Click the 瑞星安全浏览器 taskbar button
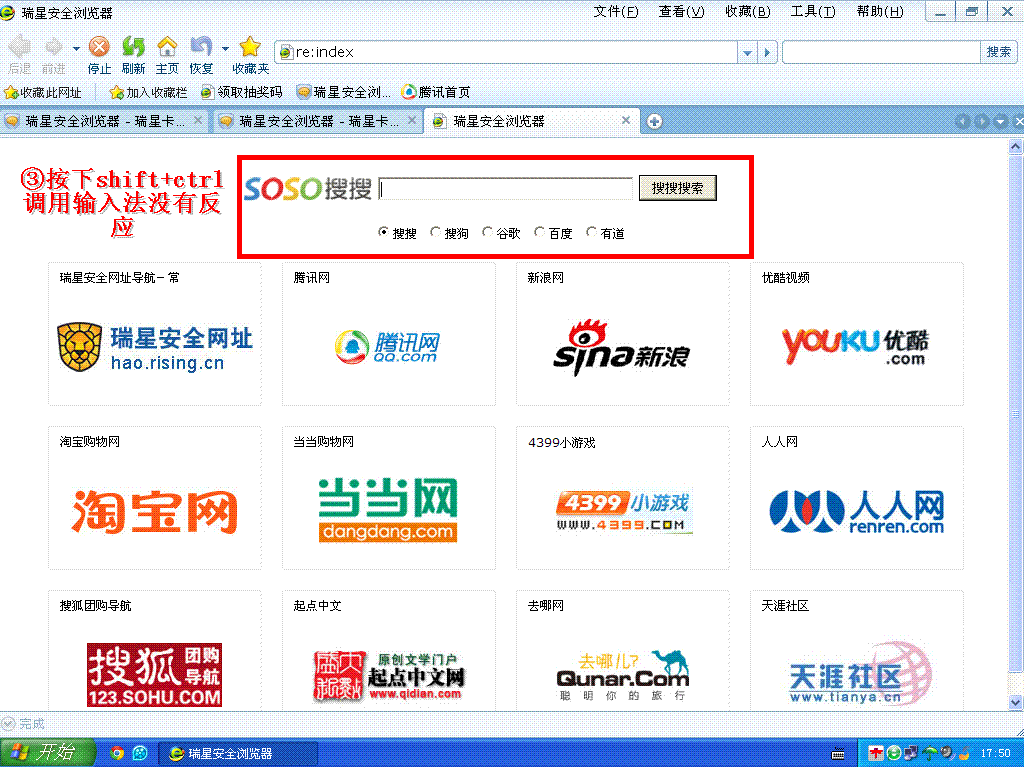1024x767 pixels. [x=238, y=753]
